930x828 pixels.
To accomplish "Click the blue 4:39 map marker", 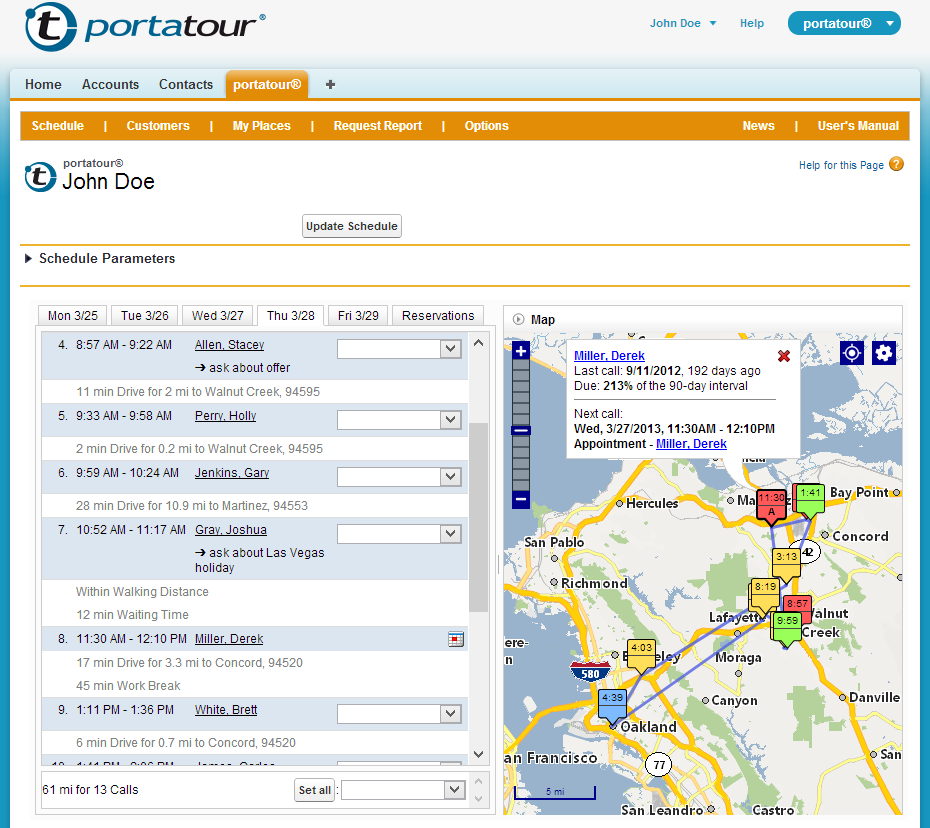I will coord(613,706).
